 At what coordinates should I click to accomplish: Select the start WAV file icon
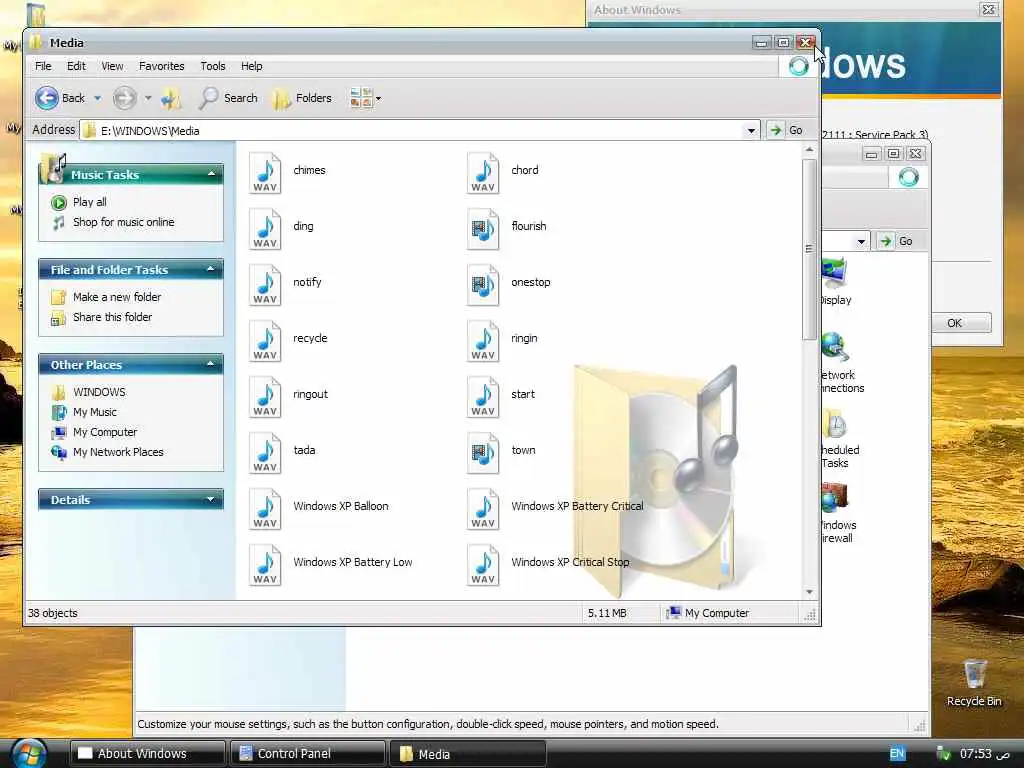click(483, 398)
